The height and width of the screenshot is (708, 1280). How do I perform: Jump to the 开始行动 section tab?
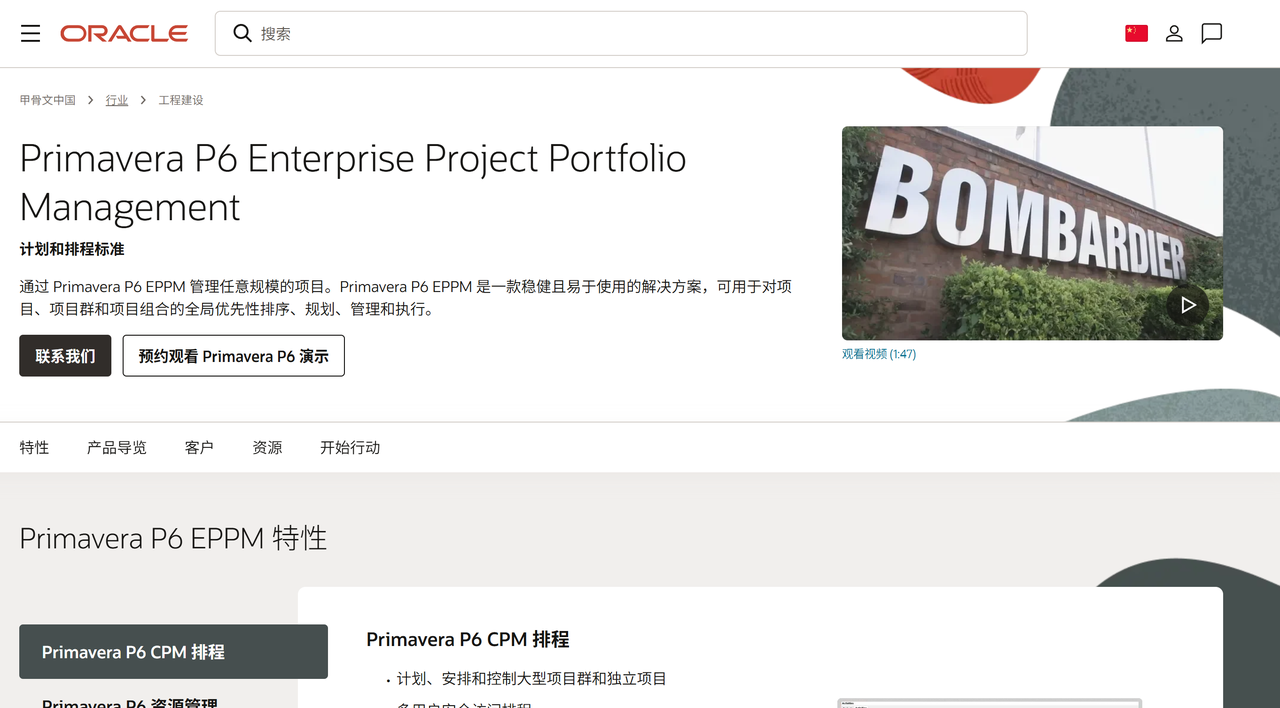point(350,448)
